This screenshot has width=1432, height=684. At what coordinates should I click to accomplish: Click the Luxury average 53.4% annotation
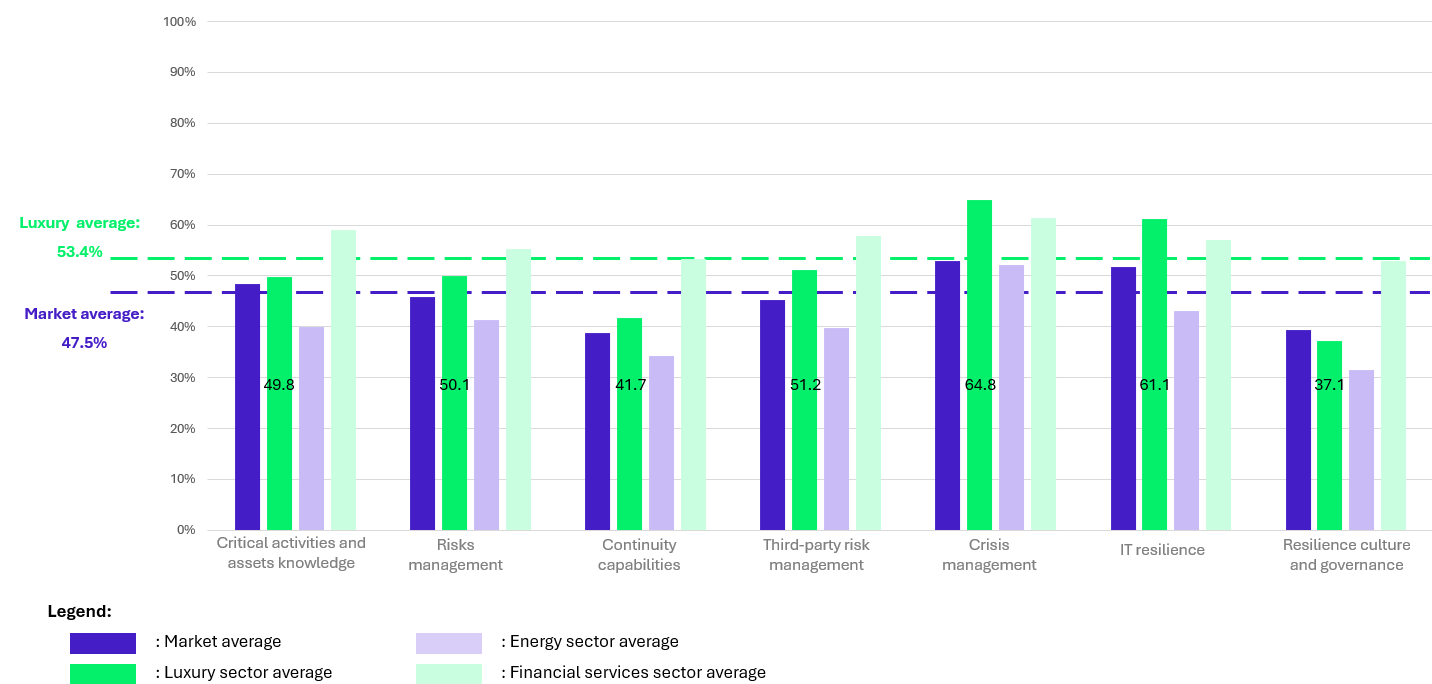80,237
